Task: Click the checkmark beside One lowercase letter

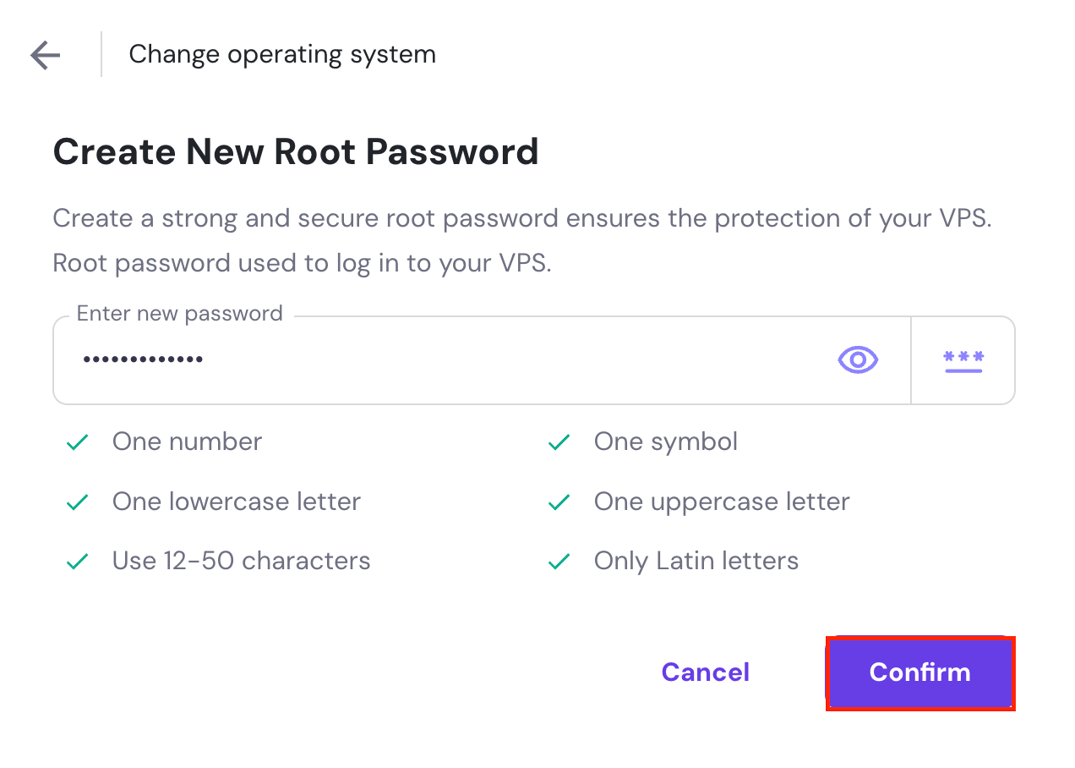Action: point(77,501)
